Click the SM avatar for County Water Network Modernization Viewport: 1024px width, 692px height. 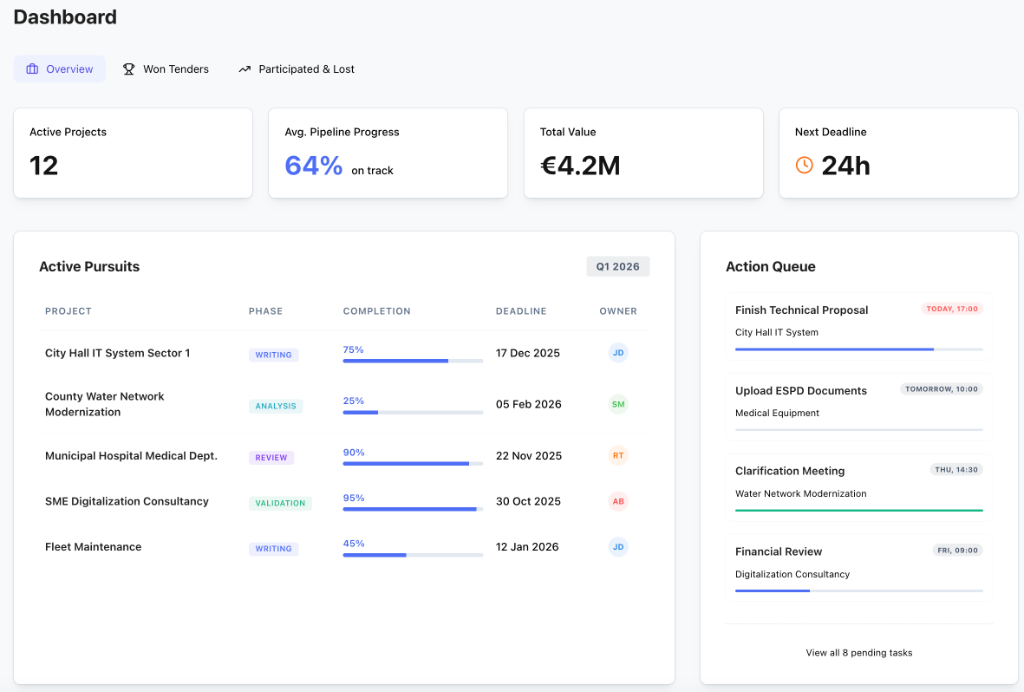pos(618,404)
